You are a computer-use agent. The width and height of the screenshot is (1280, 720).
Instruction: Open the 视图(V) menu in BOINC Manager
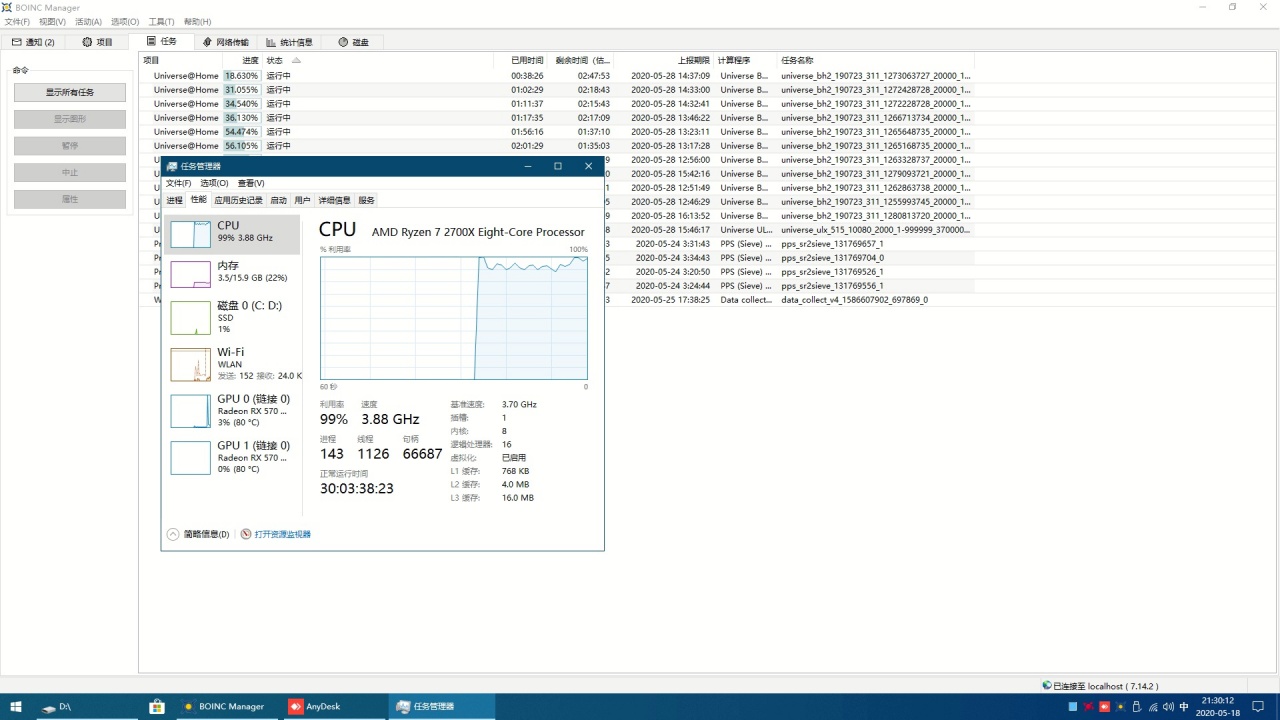52,21
